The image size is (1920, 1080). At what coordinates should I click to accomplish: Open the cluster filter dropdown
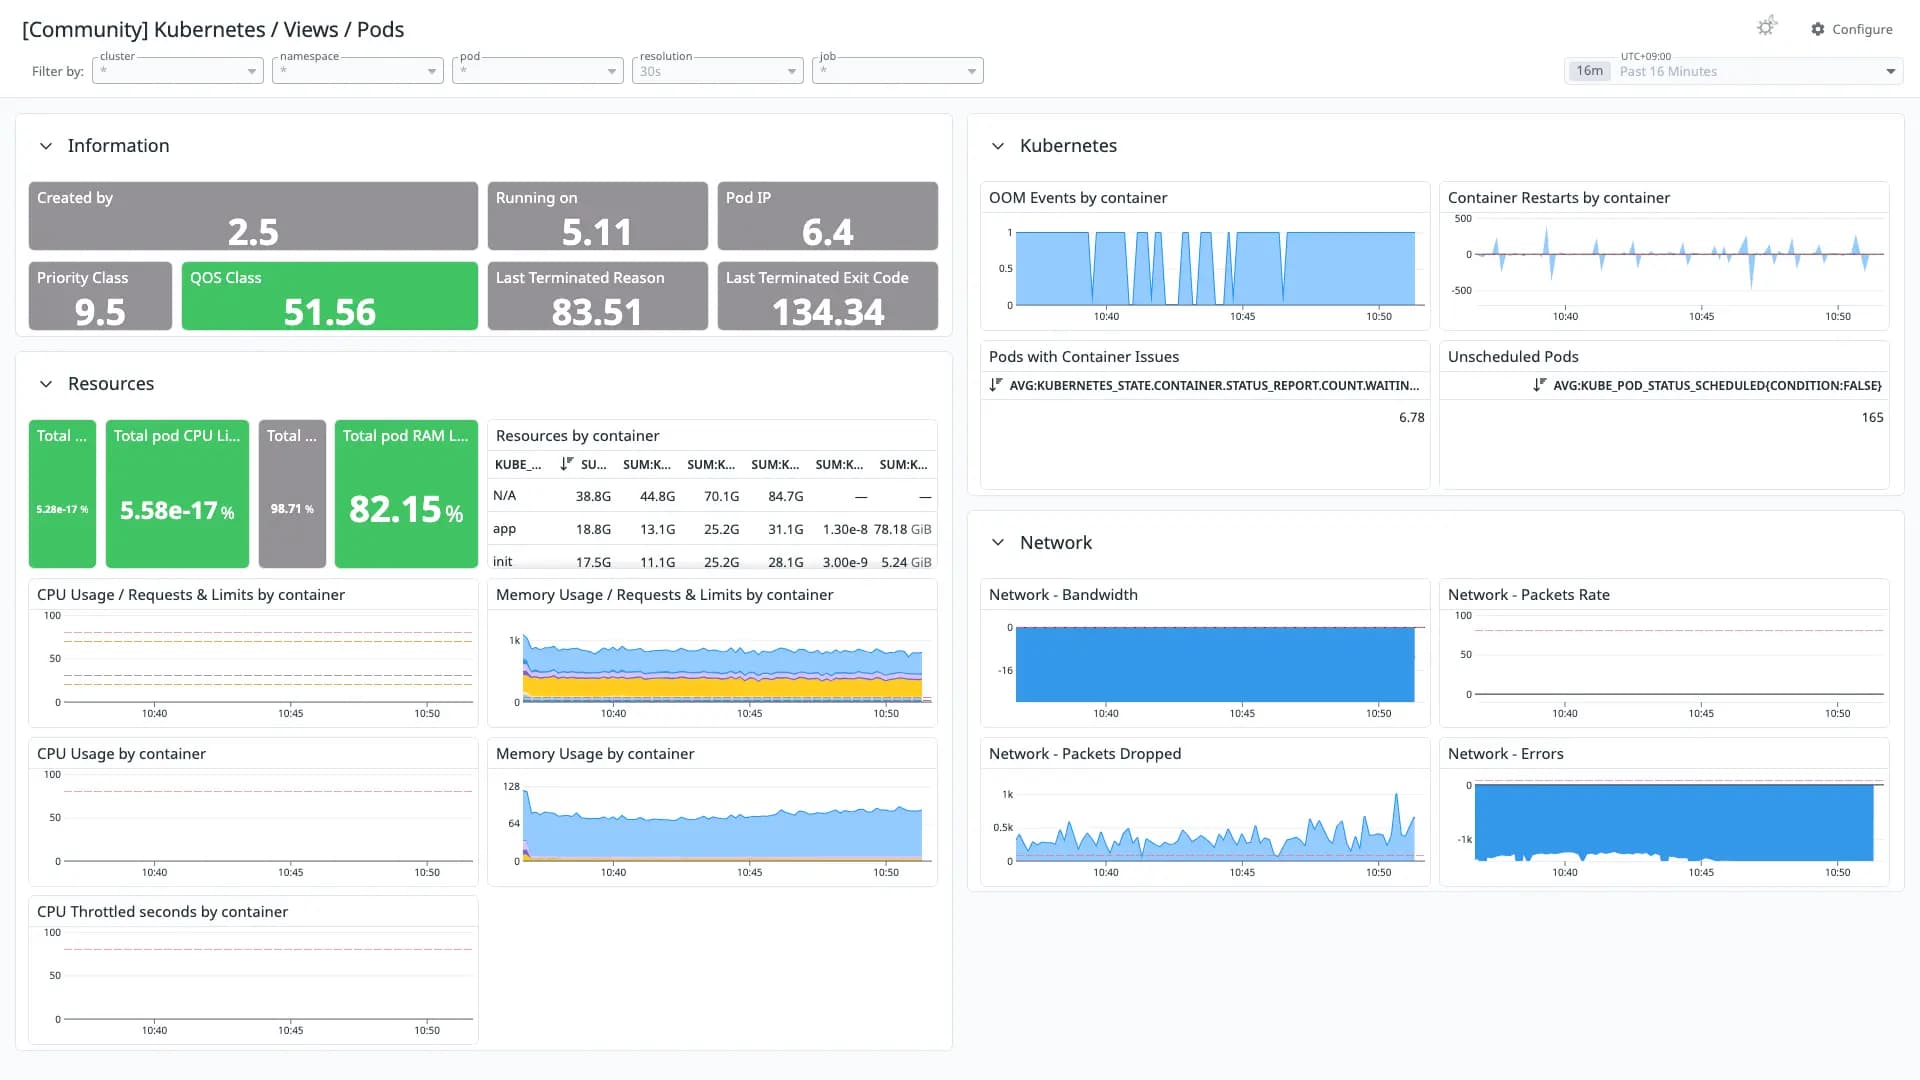(x=178, y=71)
